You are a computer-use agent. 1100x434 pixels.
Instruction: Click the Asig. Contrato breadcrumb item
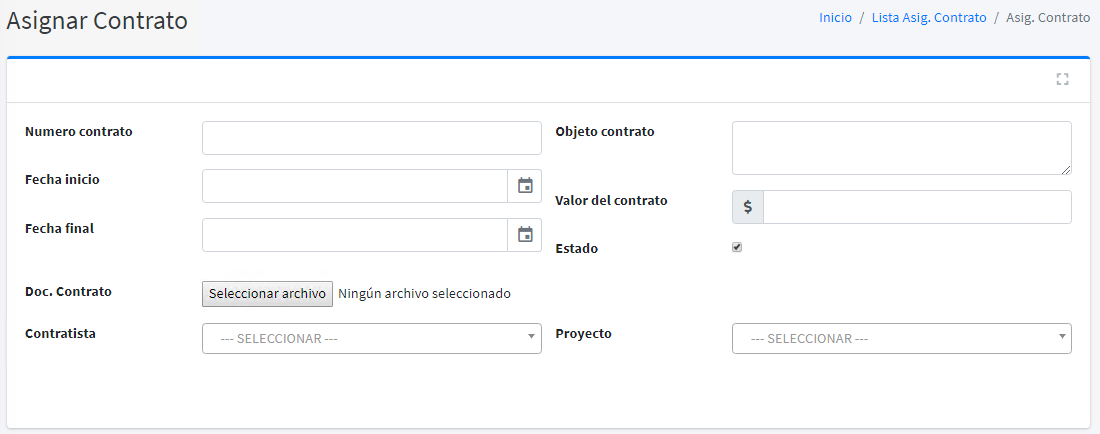tap(1047, 18)
